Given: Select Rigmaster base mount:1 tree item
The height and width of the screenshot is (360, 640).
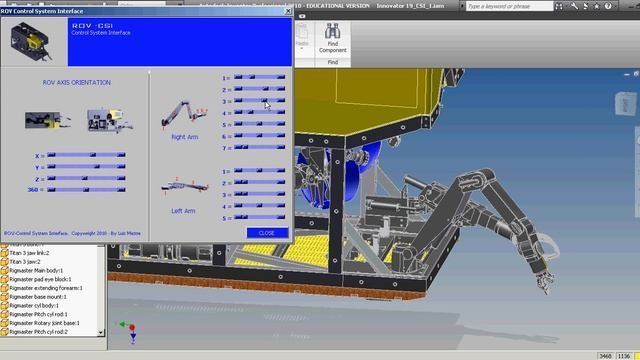Looking at the screenshot, I should (x=38, y=297).
